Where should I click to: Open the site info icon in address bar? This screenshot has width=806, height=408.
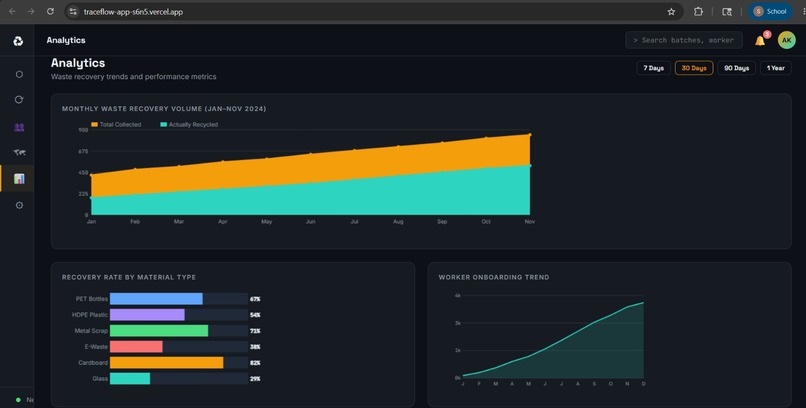coord(73,11)
